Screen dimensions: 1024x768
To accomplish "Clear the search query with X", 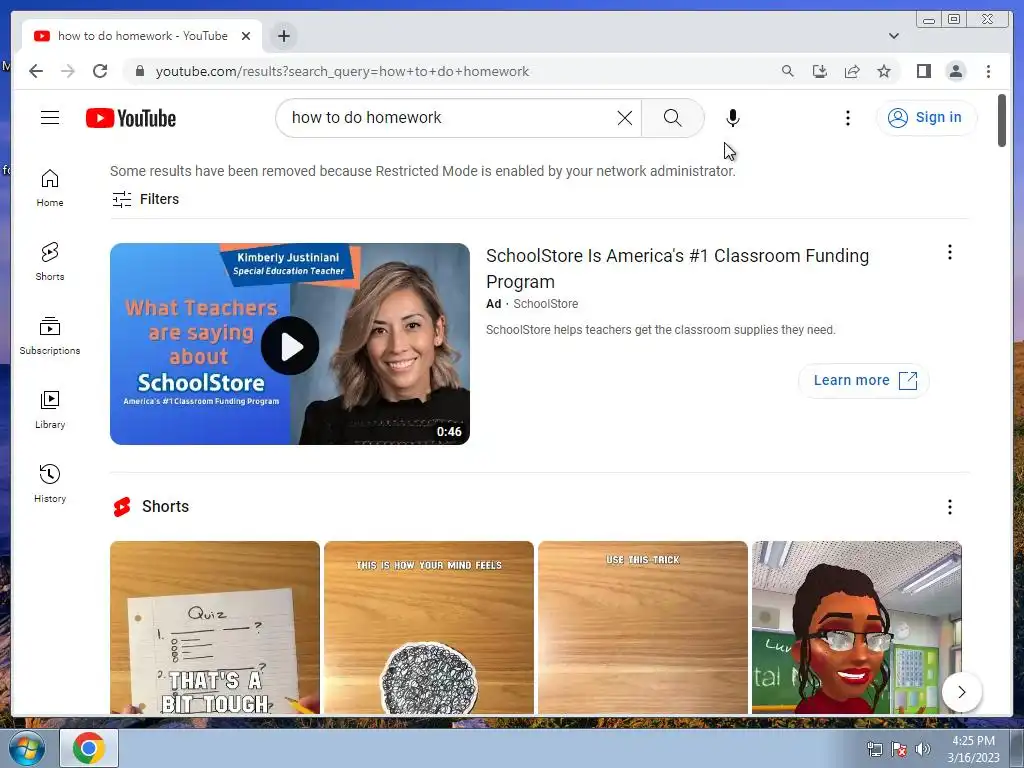I will click(625, 118).
